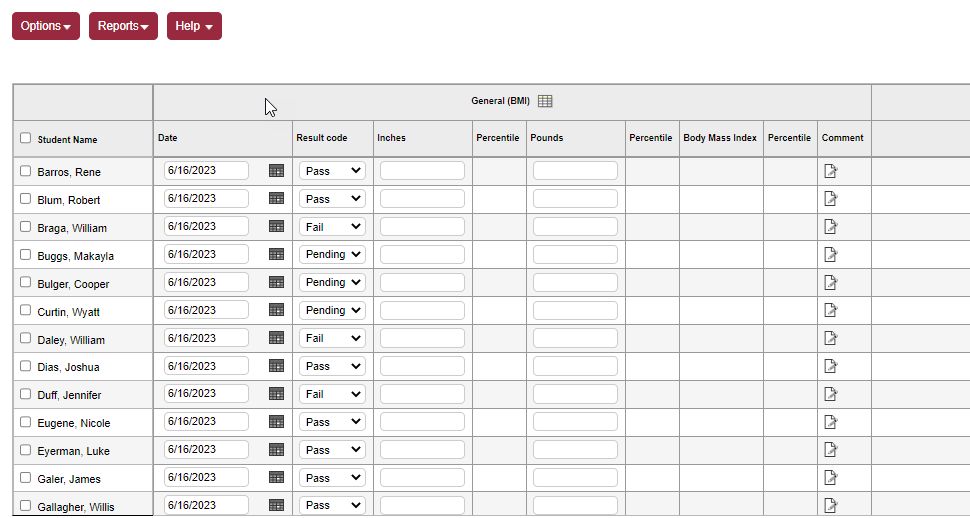
Task: Open calendar picker for Barros, Rene's date
Action: pyautogui.click(x=276, y=171)
